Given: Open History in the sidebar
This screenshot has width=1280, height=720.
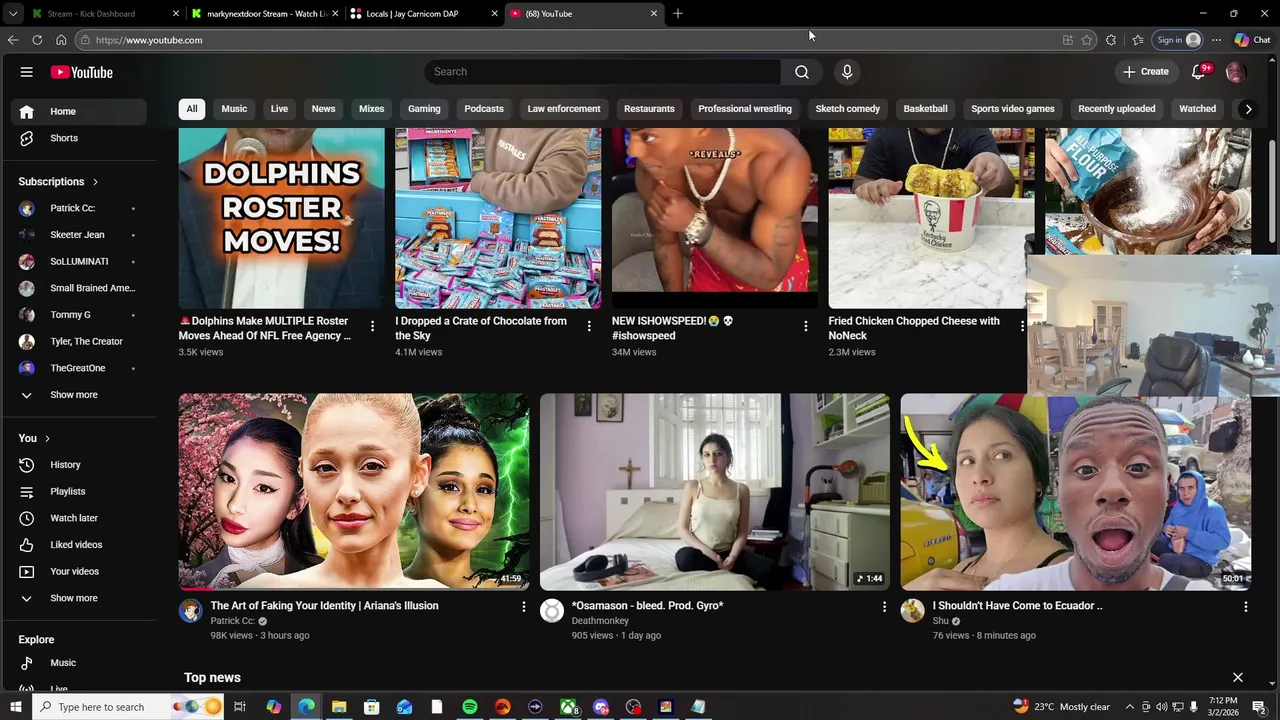Looking at the screenshot, I should pyautogui.click(x=81, y=465).
